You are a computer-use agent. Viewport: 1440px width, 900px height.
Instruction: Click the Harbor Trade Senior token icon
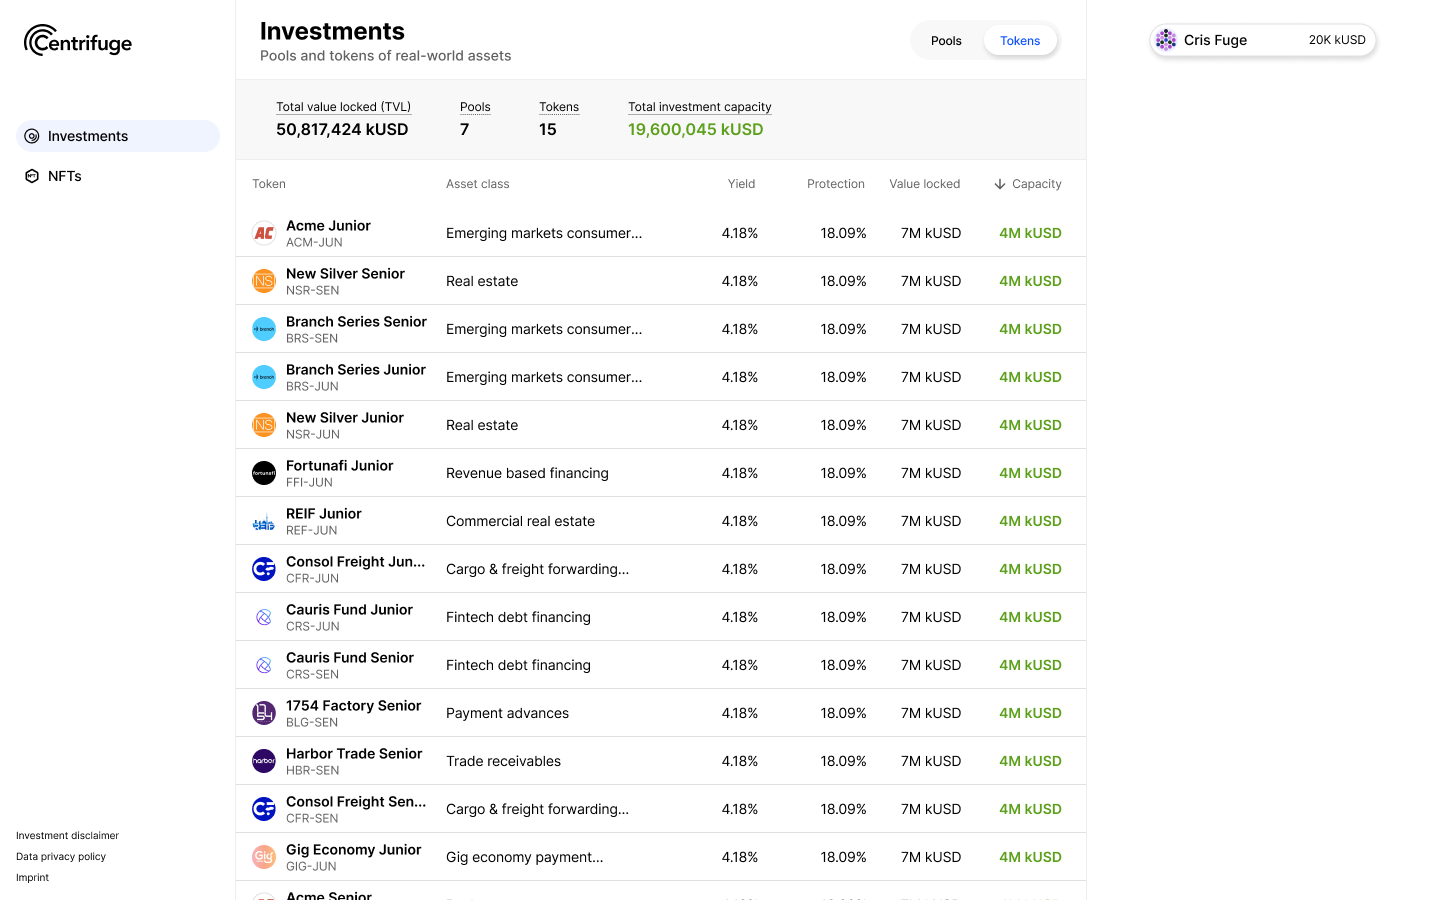264,761
